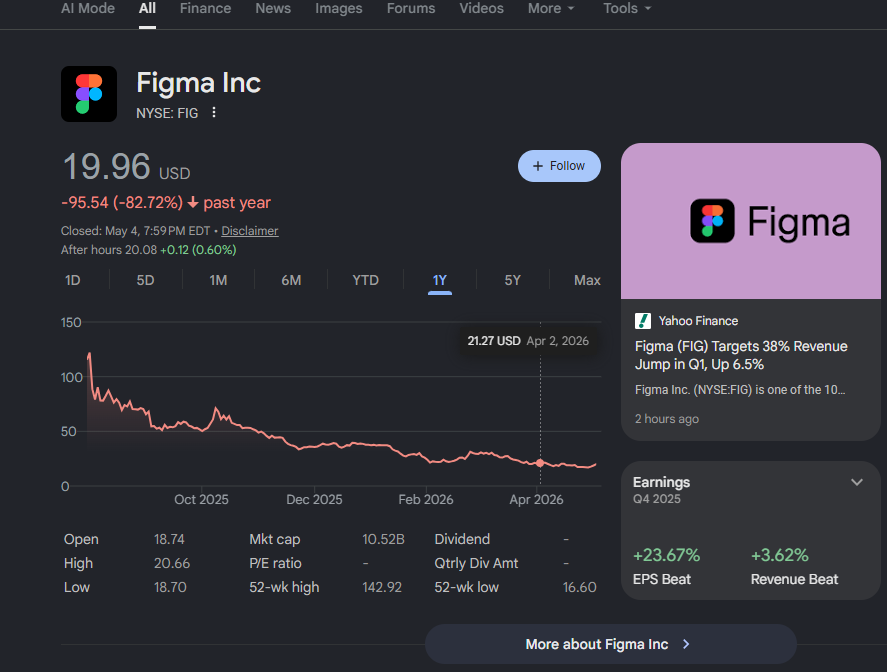Click the Qtrly Div Amt label
Screen dimensions: 887x672
tap(476, 563)
